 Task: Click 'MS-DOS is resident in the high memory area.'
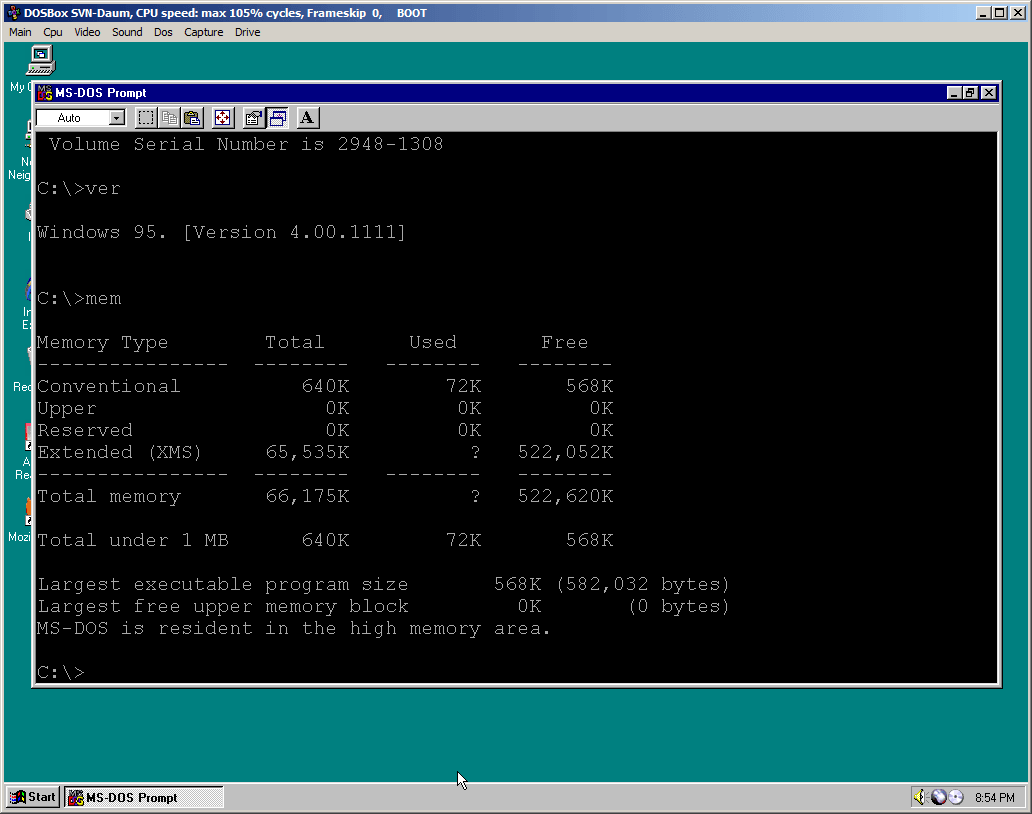coord(294,628)
